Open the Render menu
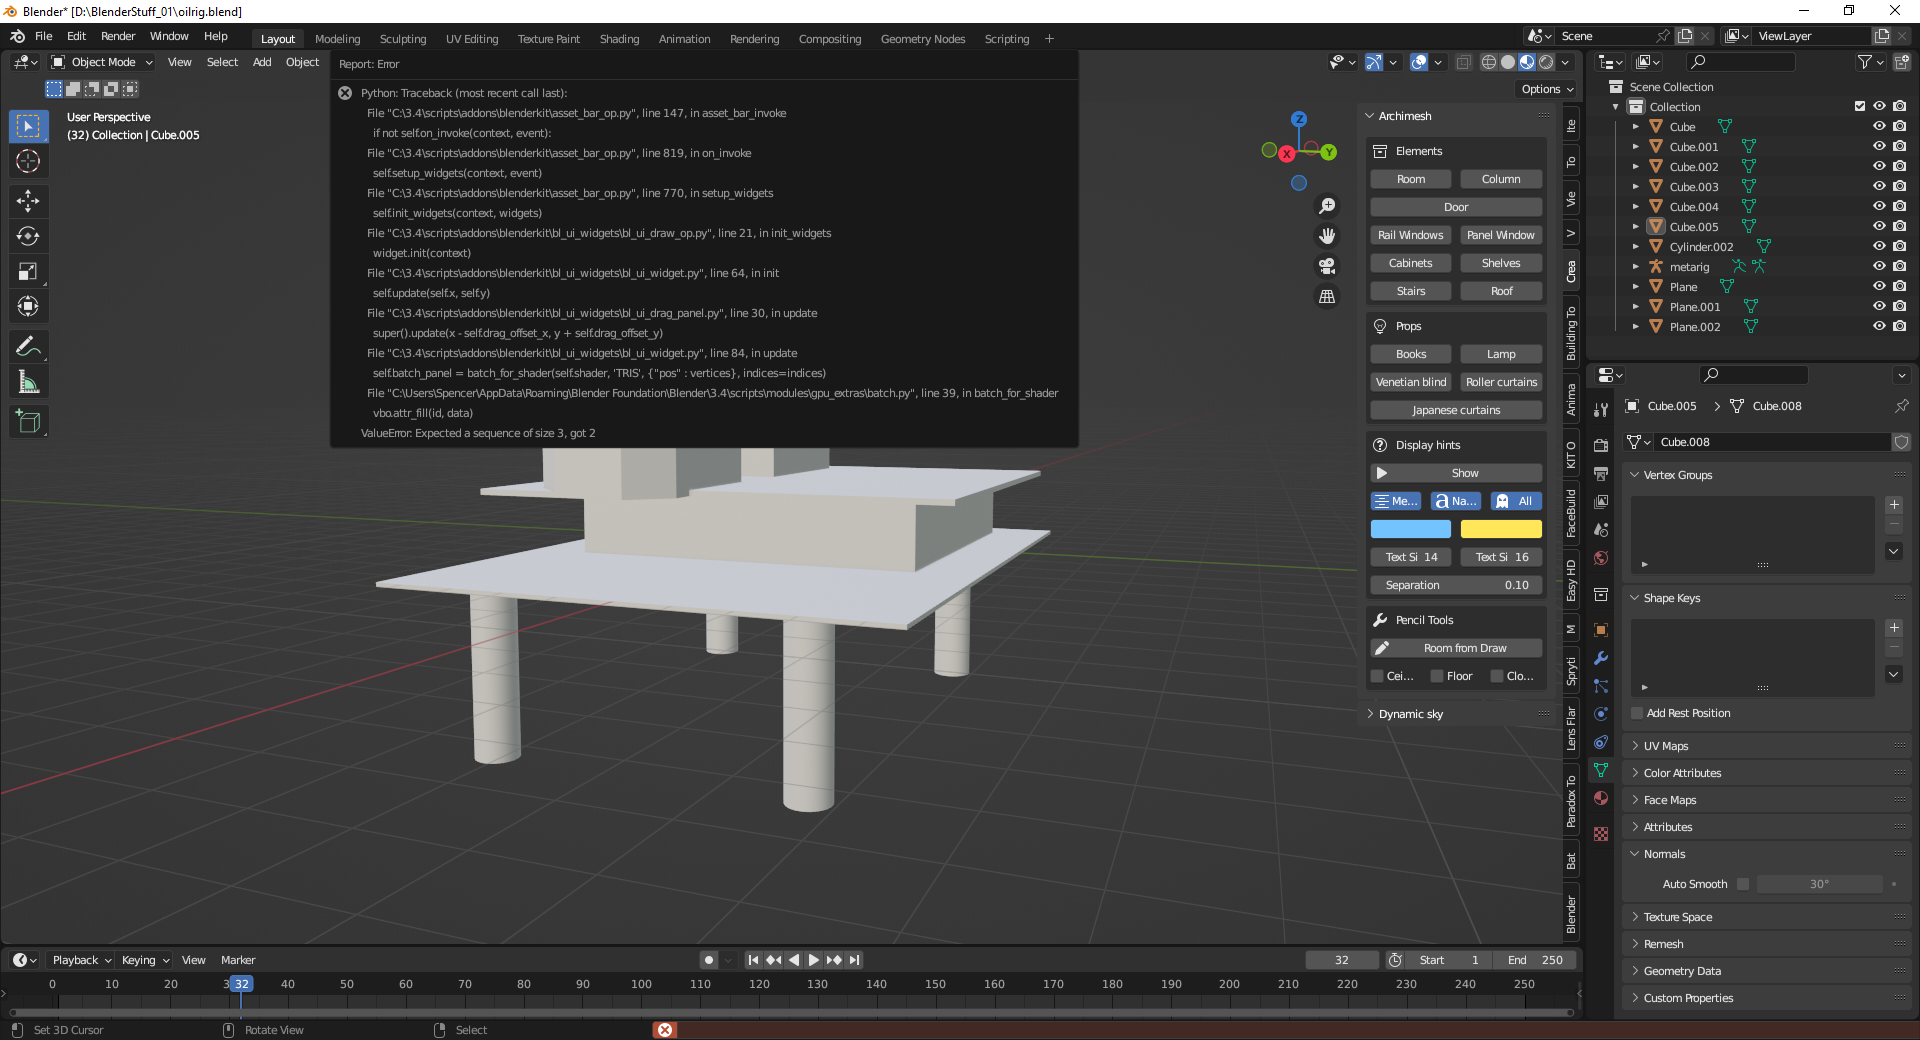Image resolution: width=1920 pixels, height=1040 pixels. tap(118, 36)
